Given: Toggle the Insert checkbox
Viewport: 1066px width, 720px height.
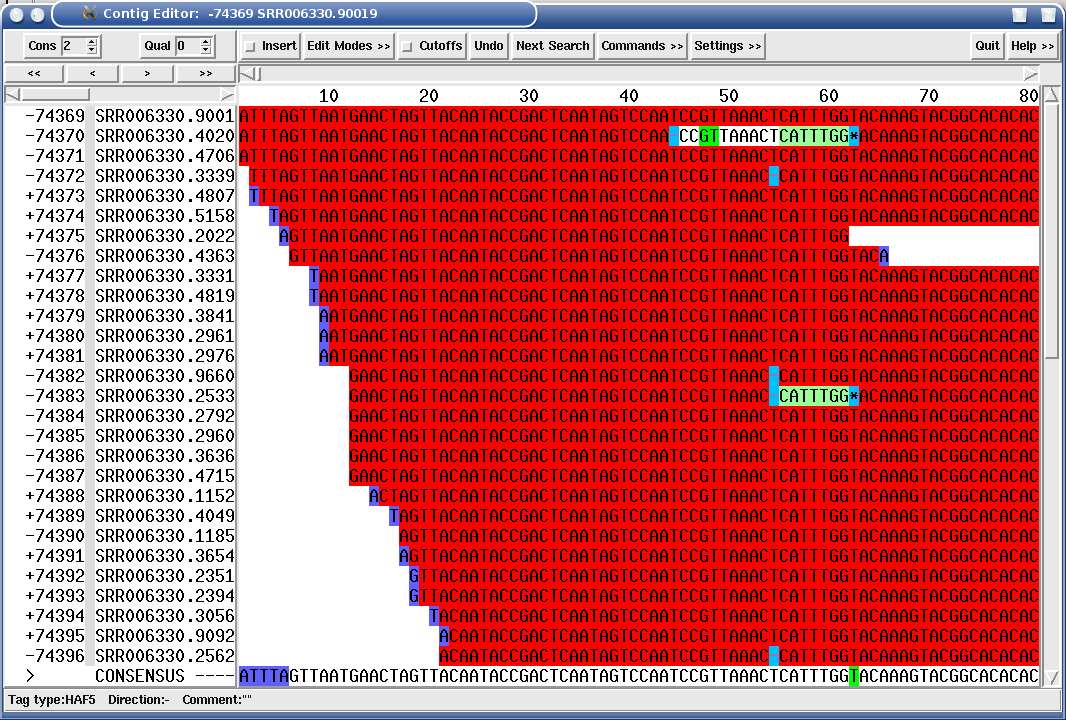Looking at the screenshot, I should coord(250,46).
